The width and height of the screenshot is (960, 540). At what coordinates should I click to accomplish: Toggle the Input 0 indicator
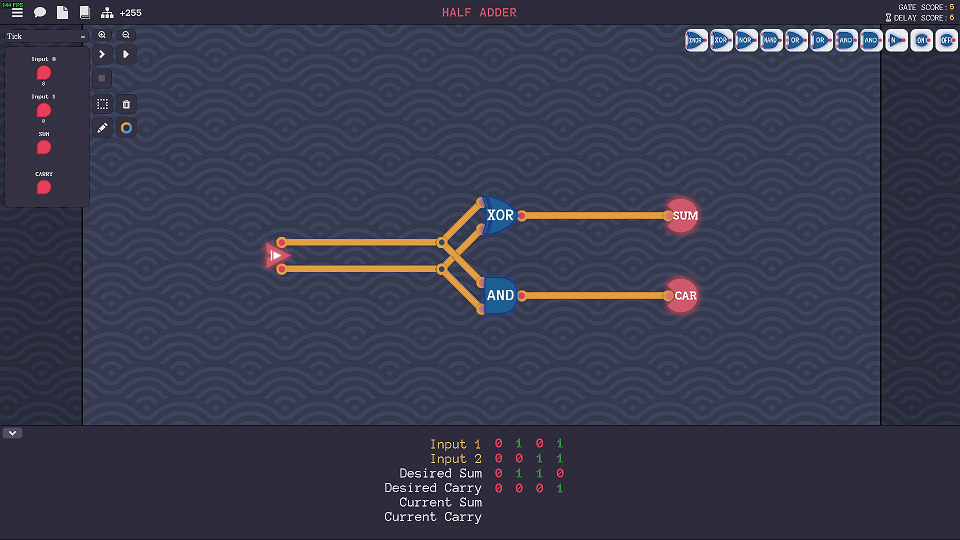44,73
